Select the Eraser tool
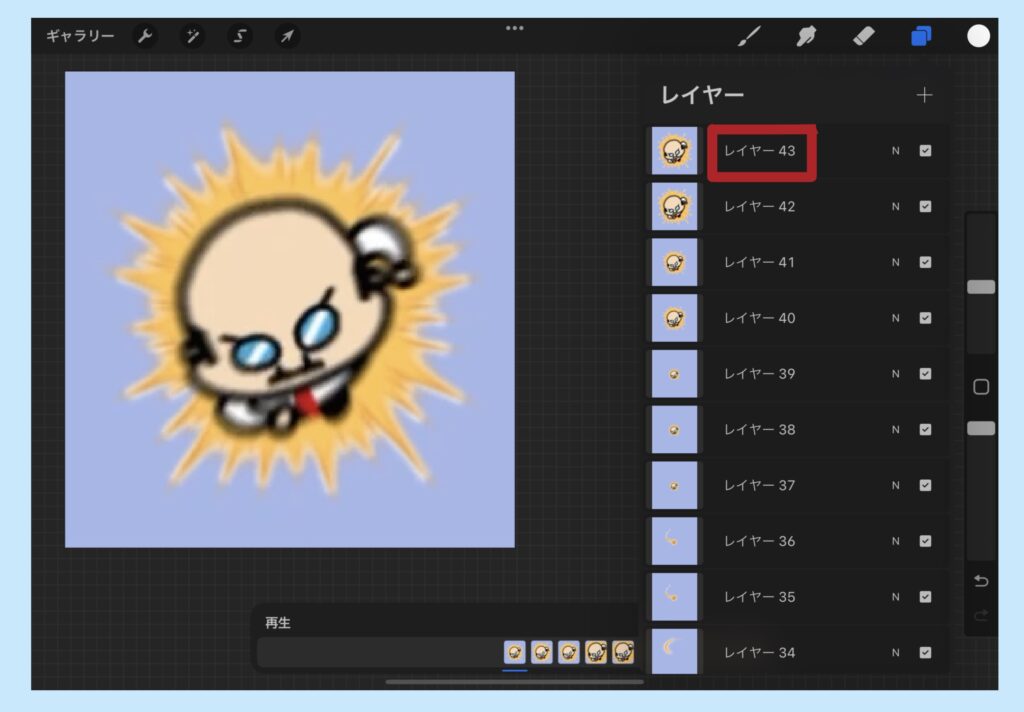This screenshot has width=1024, height=712. (x=863, y=36)
